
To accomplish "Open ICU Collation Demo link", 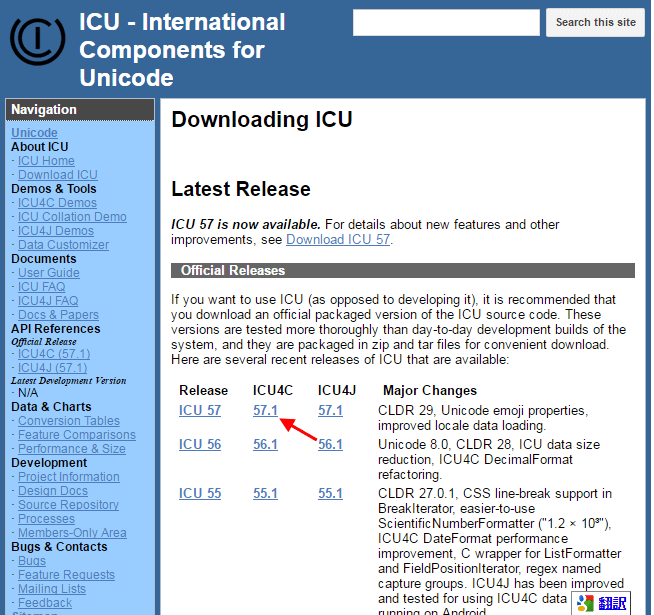I will pyautogui.click(x=72, y=217).
